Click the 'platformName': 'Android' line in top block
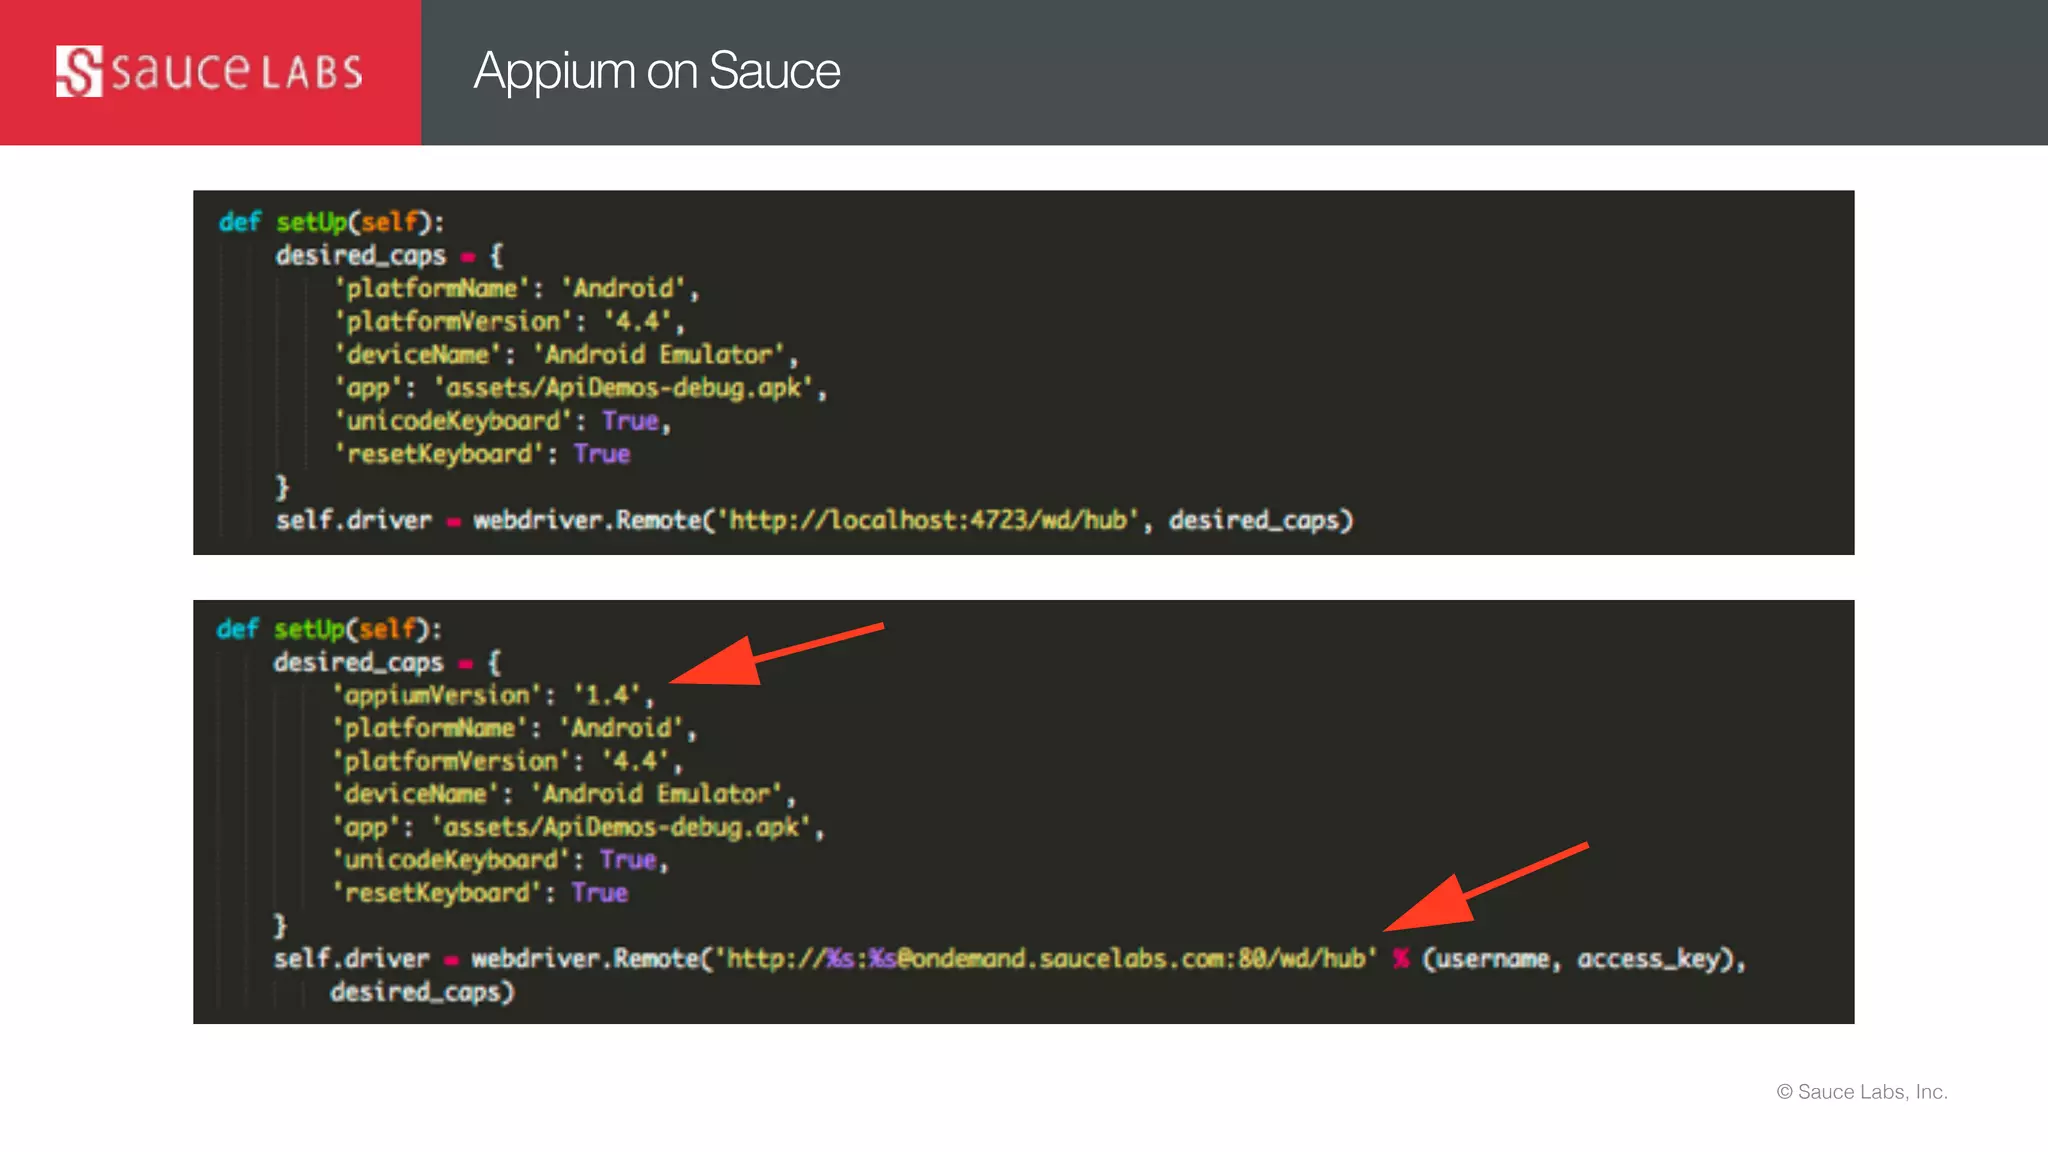Screen dimensions: 2048x1152 (x=517, y=289)
